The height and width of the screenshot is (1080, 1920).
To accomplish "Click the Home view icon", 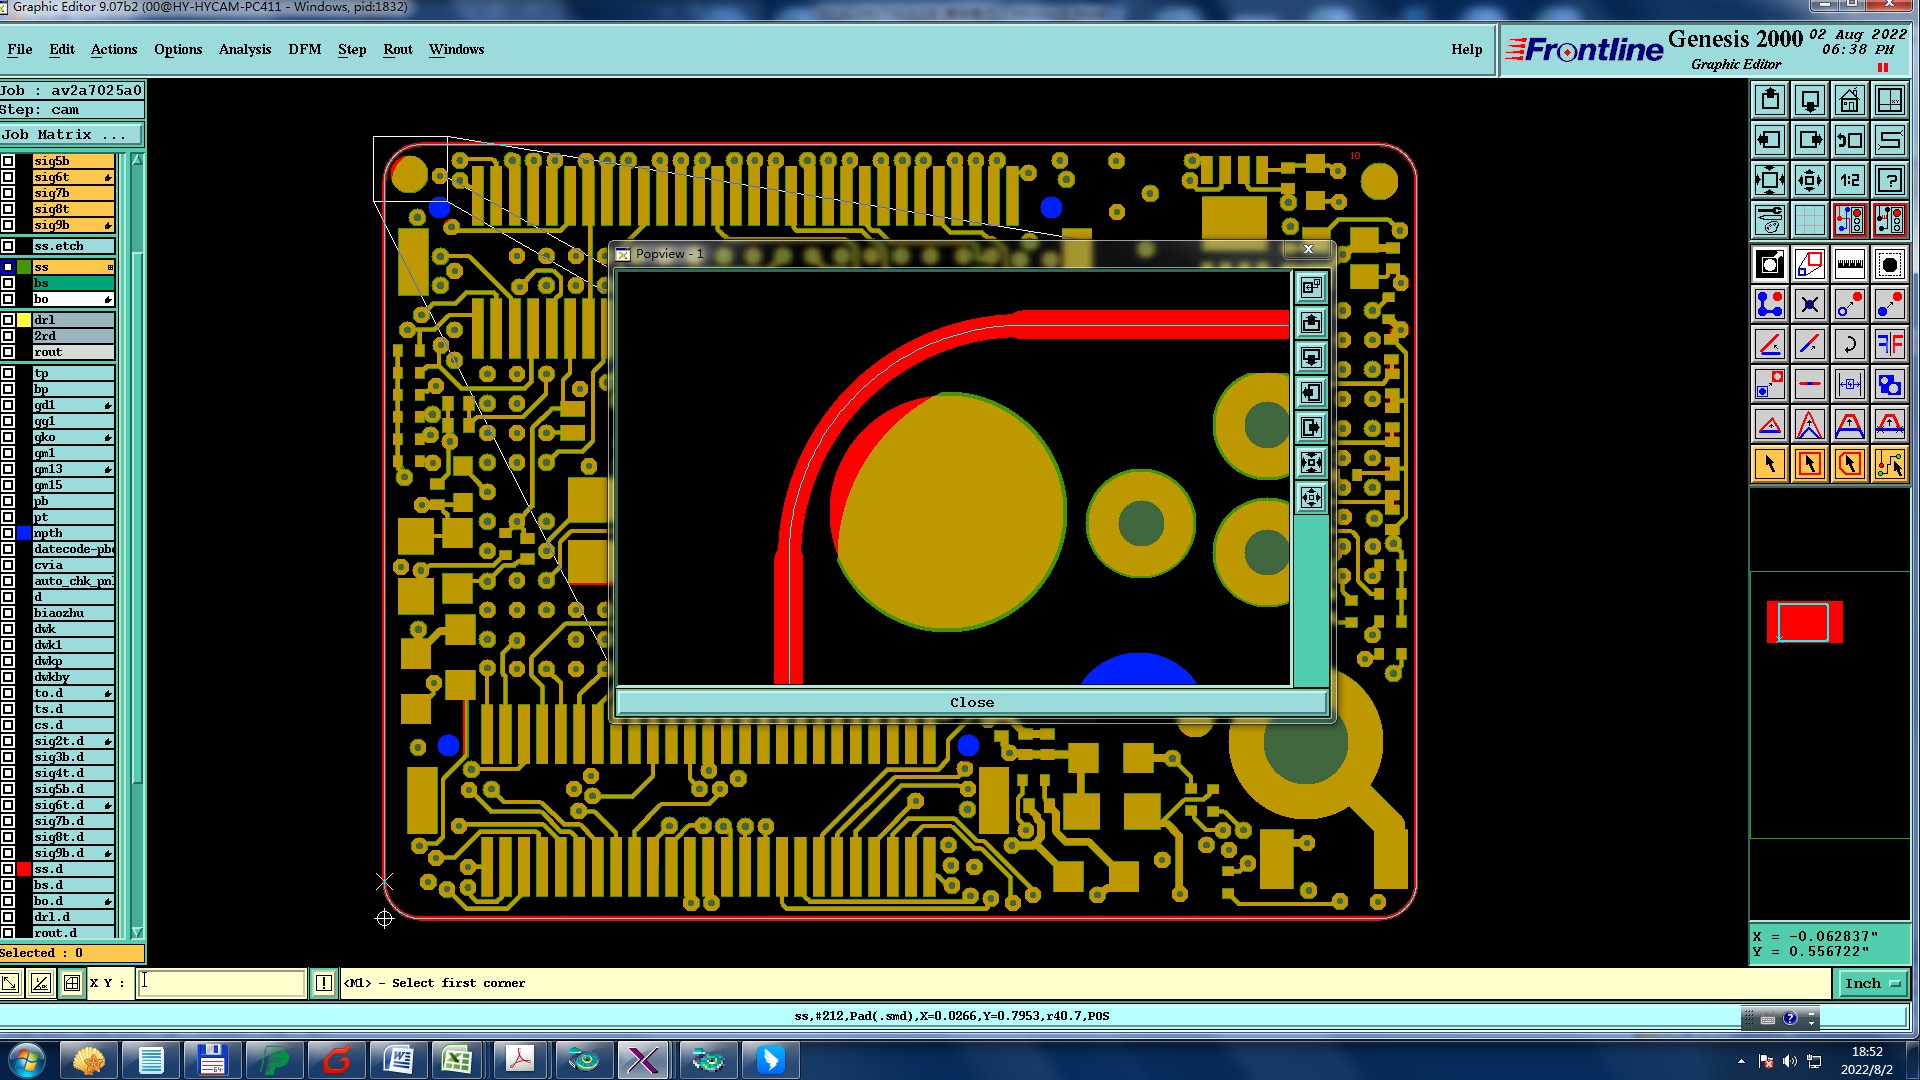I will (x=1849, y=100).
